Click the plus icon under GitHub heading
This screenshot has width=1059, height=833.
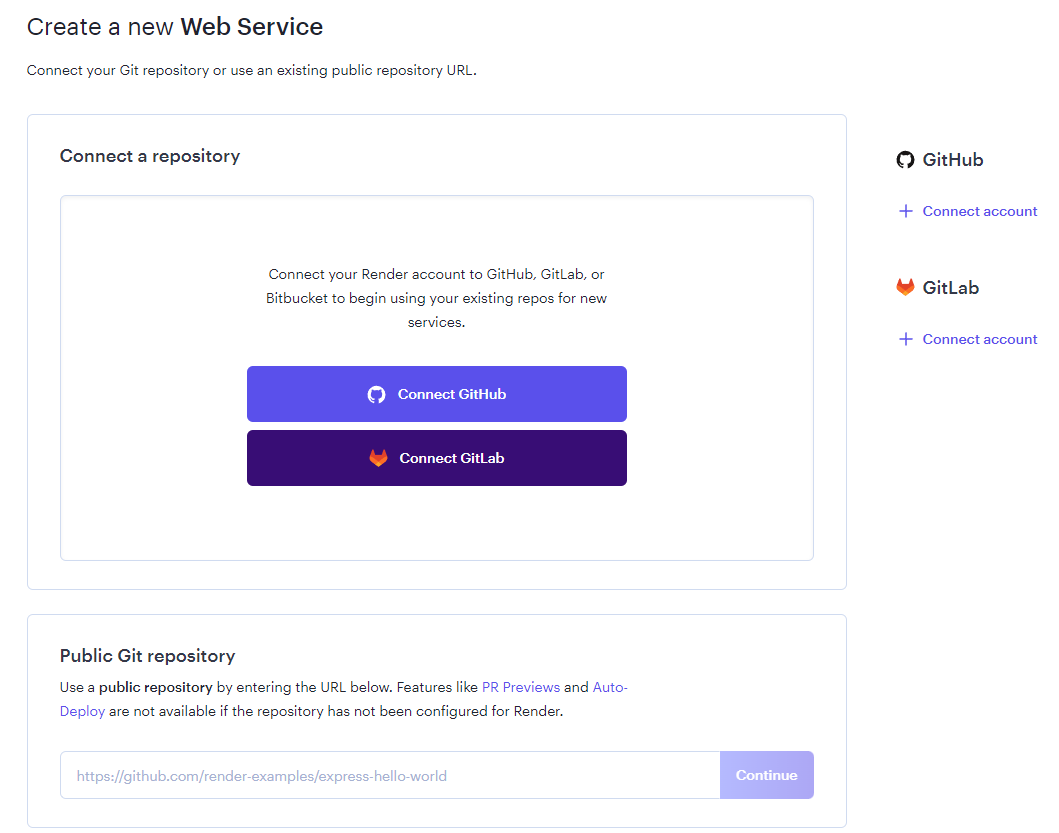pyautogui.click(x=906, y=211)
